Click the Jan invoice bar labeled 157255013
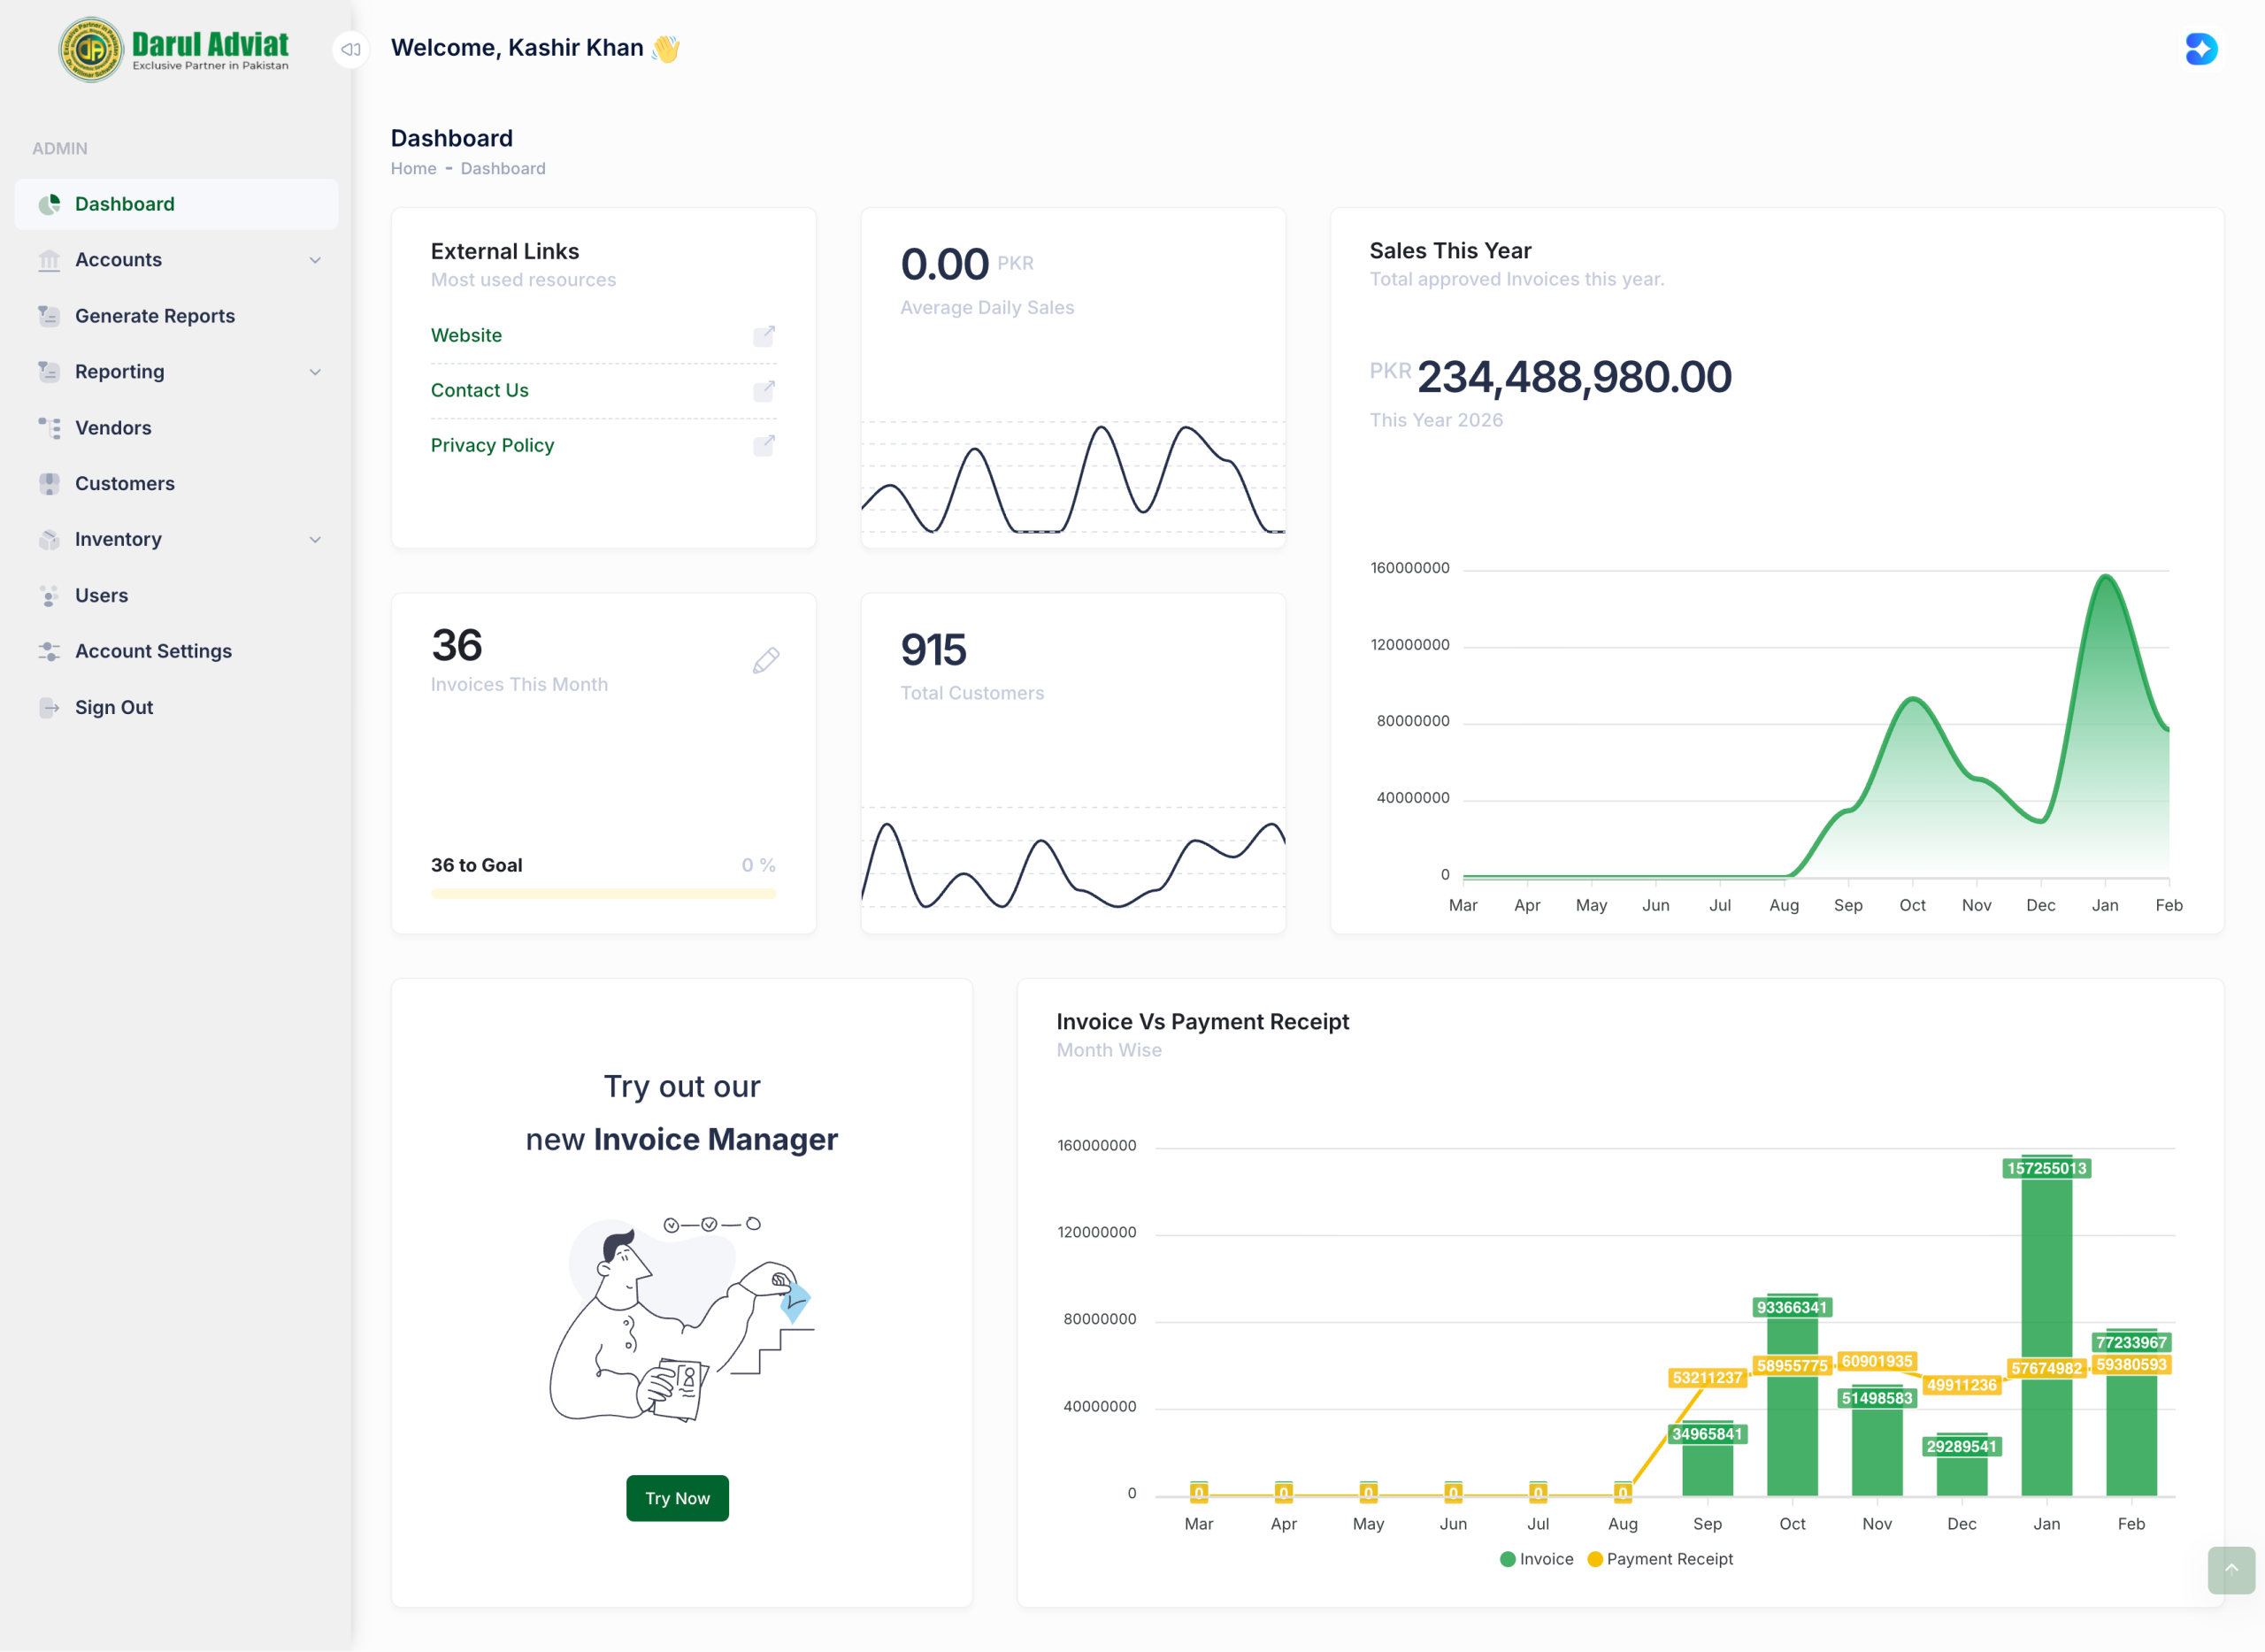 click(2046, 1325)
